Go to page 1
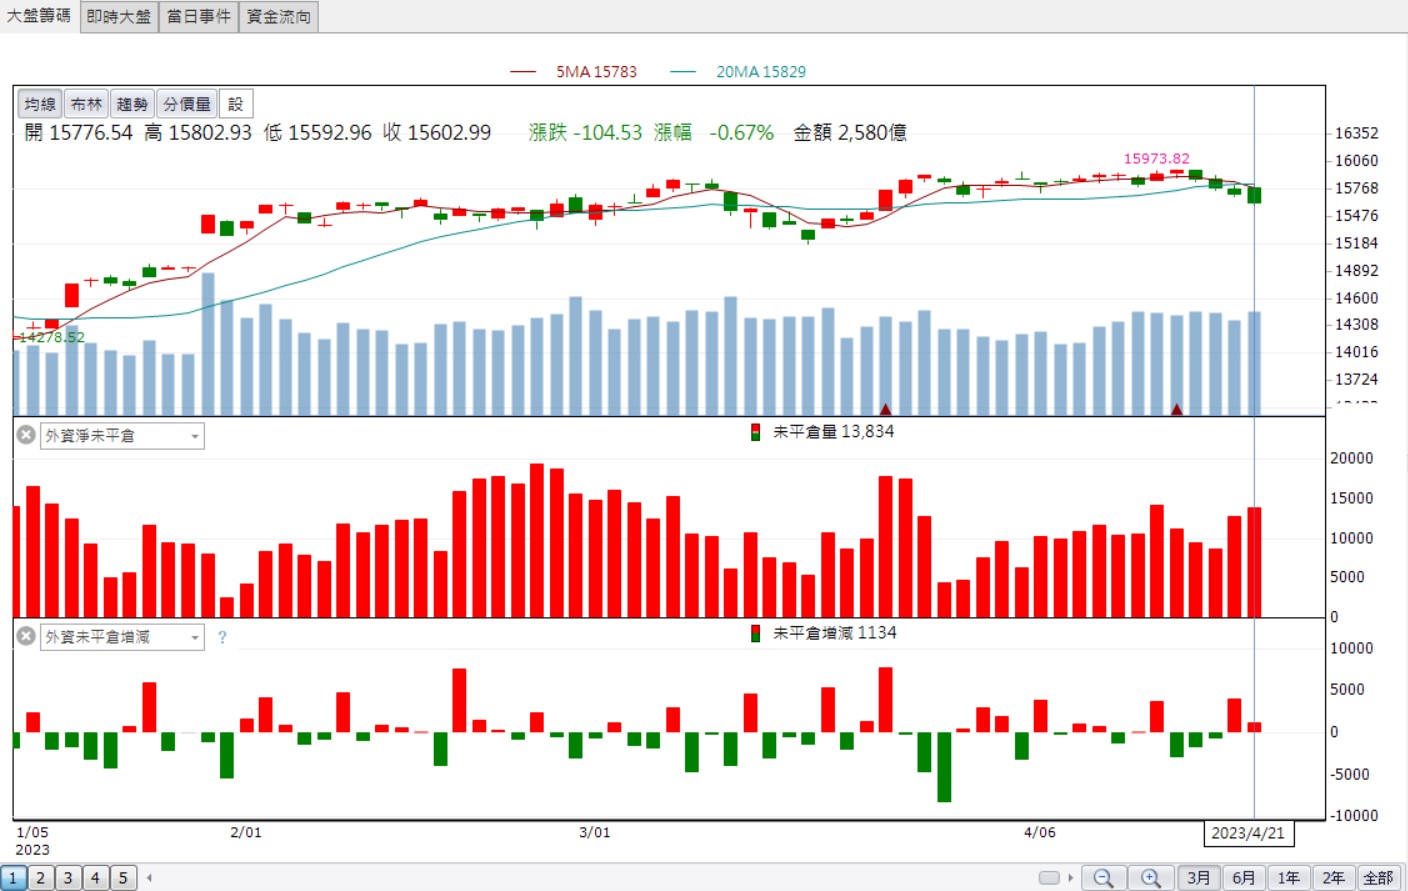 point(14,878)
